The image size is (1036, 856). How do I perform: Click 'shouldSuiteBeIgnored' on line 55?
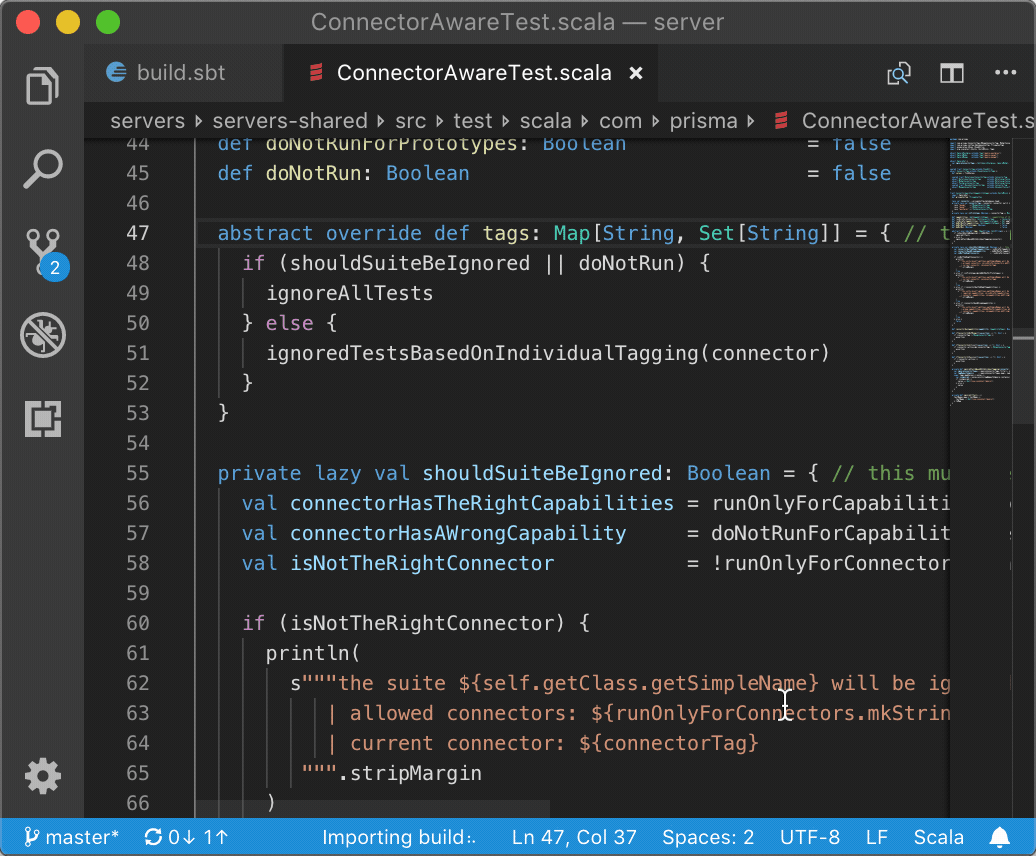tap(542, 473)
